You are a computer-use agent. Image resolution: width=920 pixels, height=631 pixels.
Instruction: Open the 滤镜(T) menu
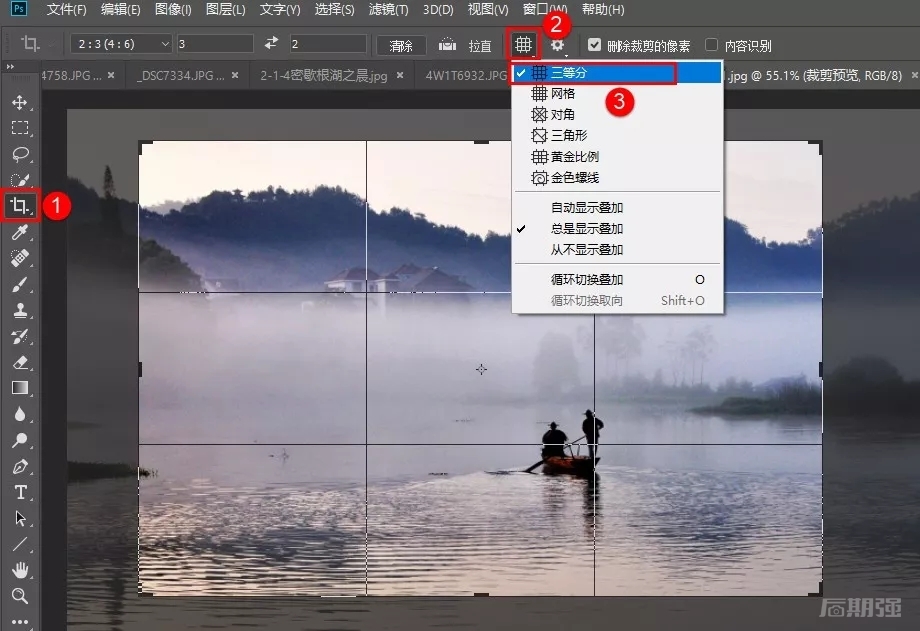coord(387,10)
